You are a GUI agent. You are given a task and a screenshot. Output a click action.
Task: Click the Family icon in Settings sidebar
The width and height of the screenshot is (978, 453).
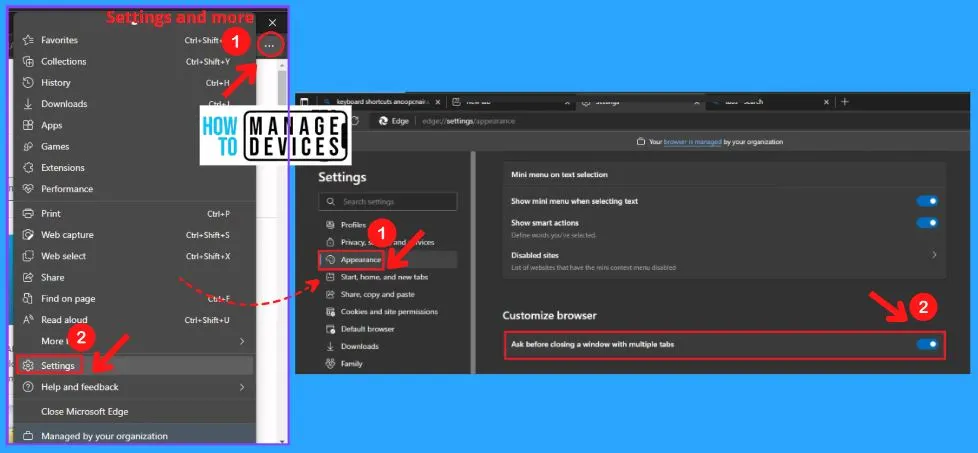click(330, 363)
